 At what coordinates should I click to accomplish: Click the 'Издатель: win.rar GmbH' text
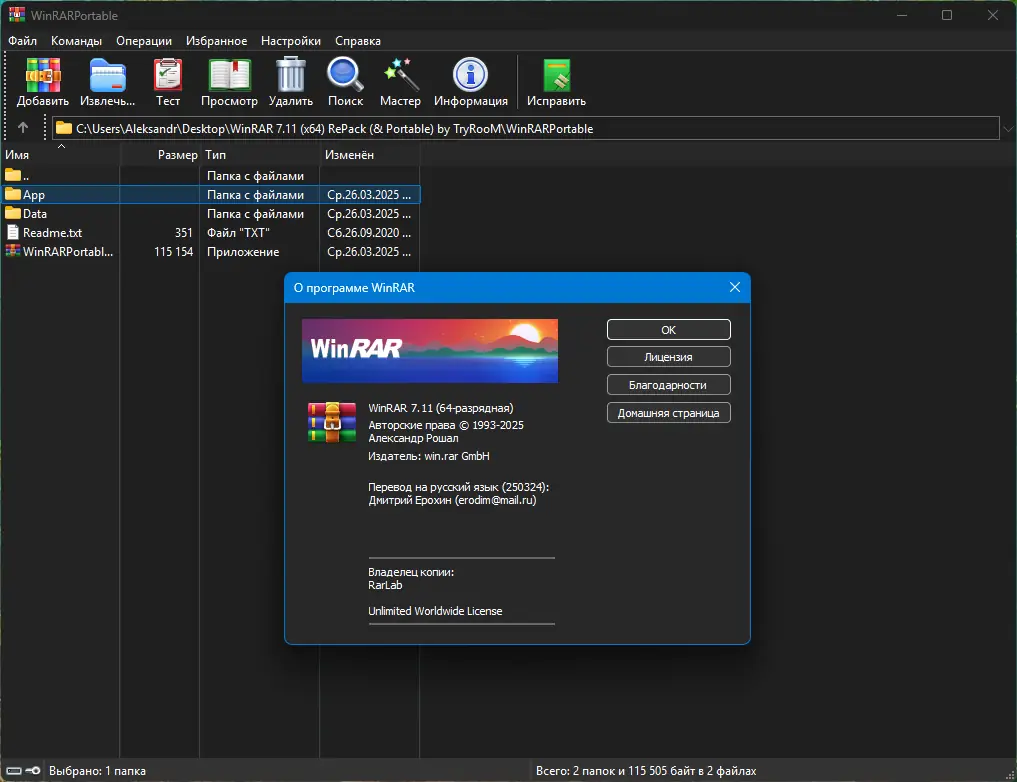pos(429,456)
